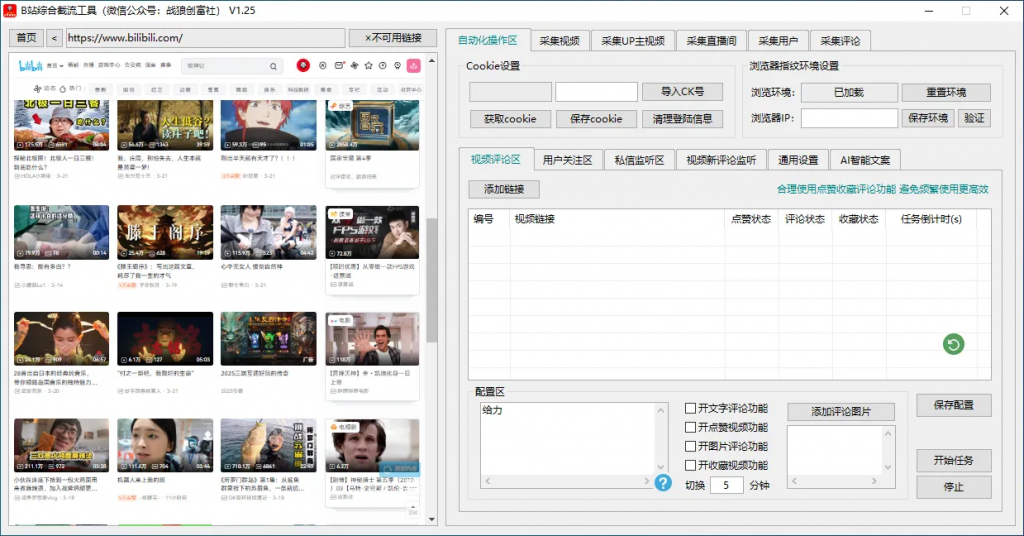Screen dimensions: 1024x536
Task: Click browser panel scroll-down arrow
Action: coord(432,520)
